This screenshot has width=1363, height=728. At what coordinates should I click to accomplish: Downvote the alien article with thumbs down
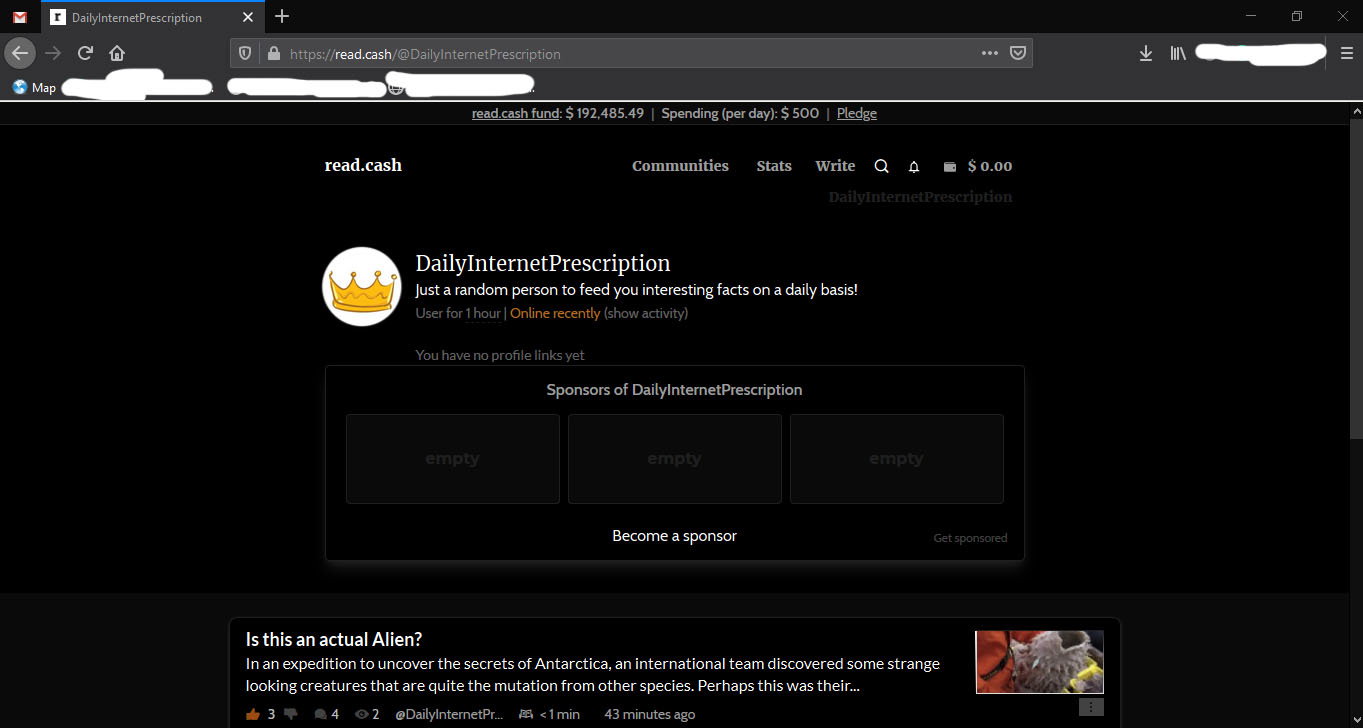pos(291,714)
